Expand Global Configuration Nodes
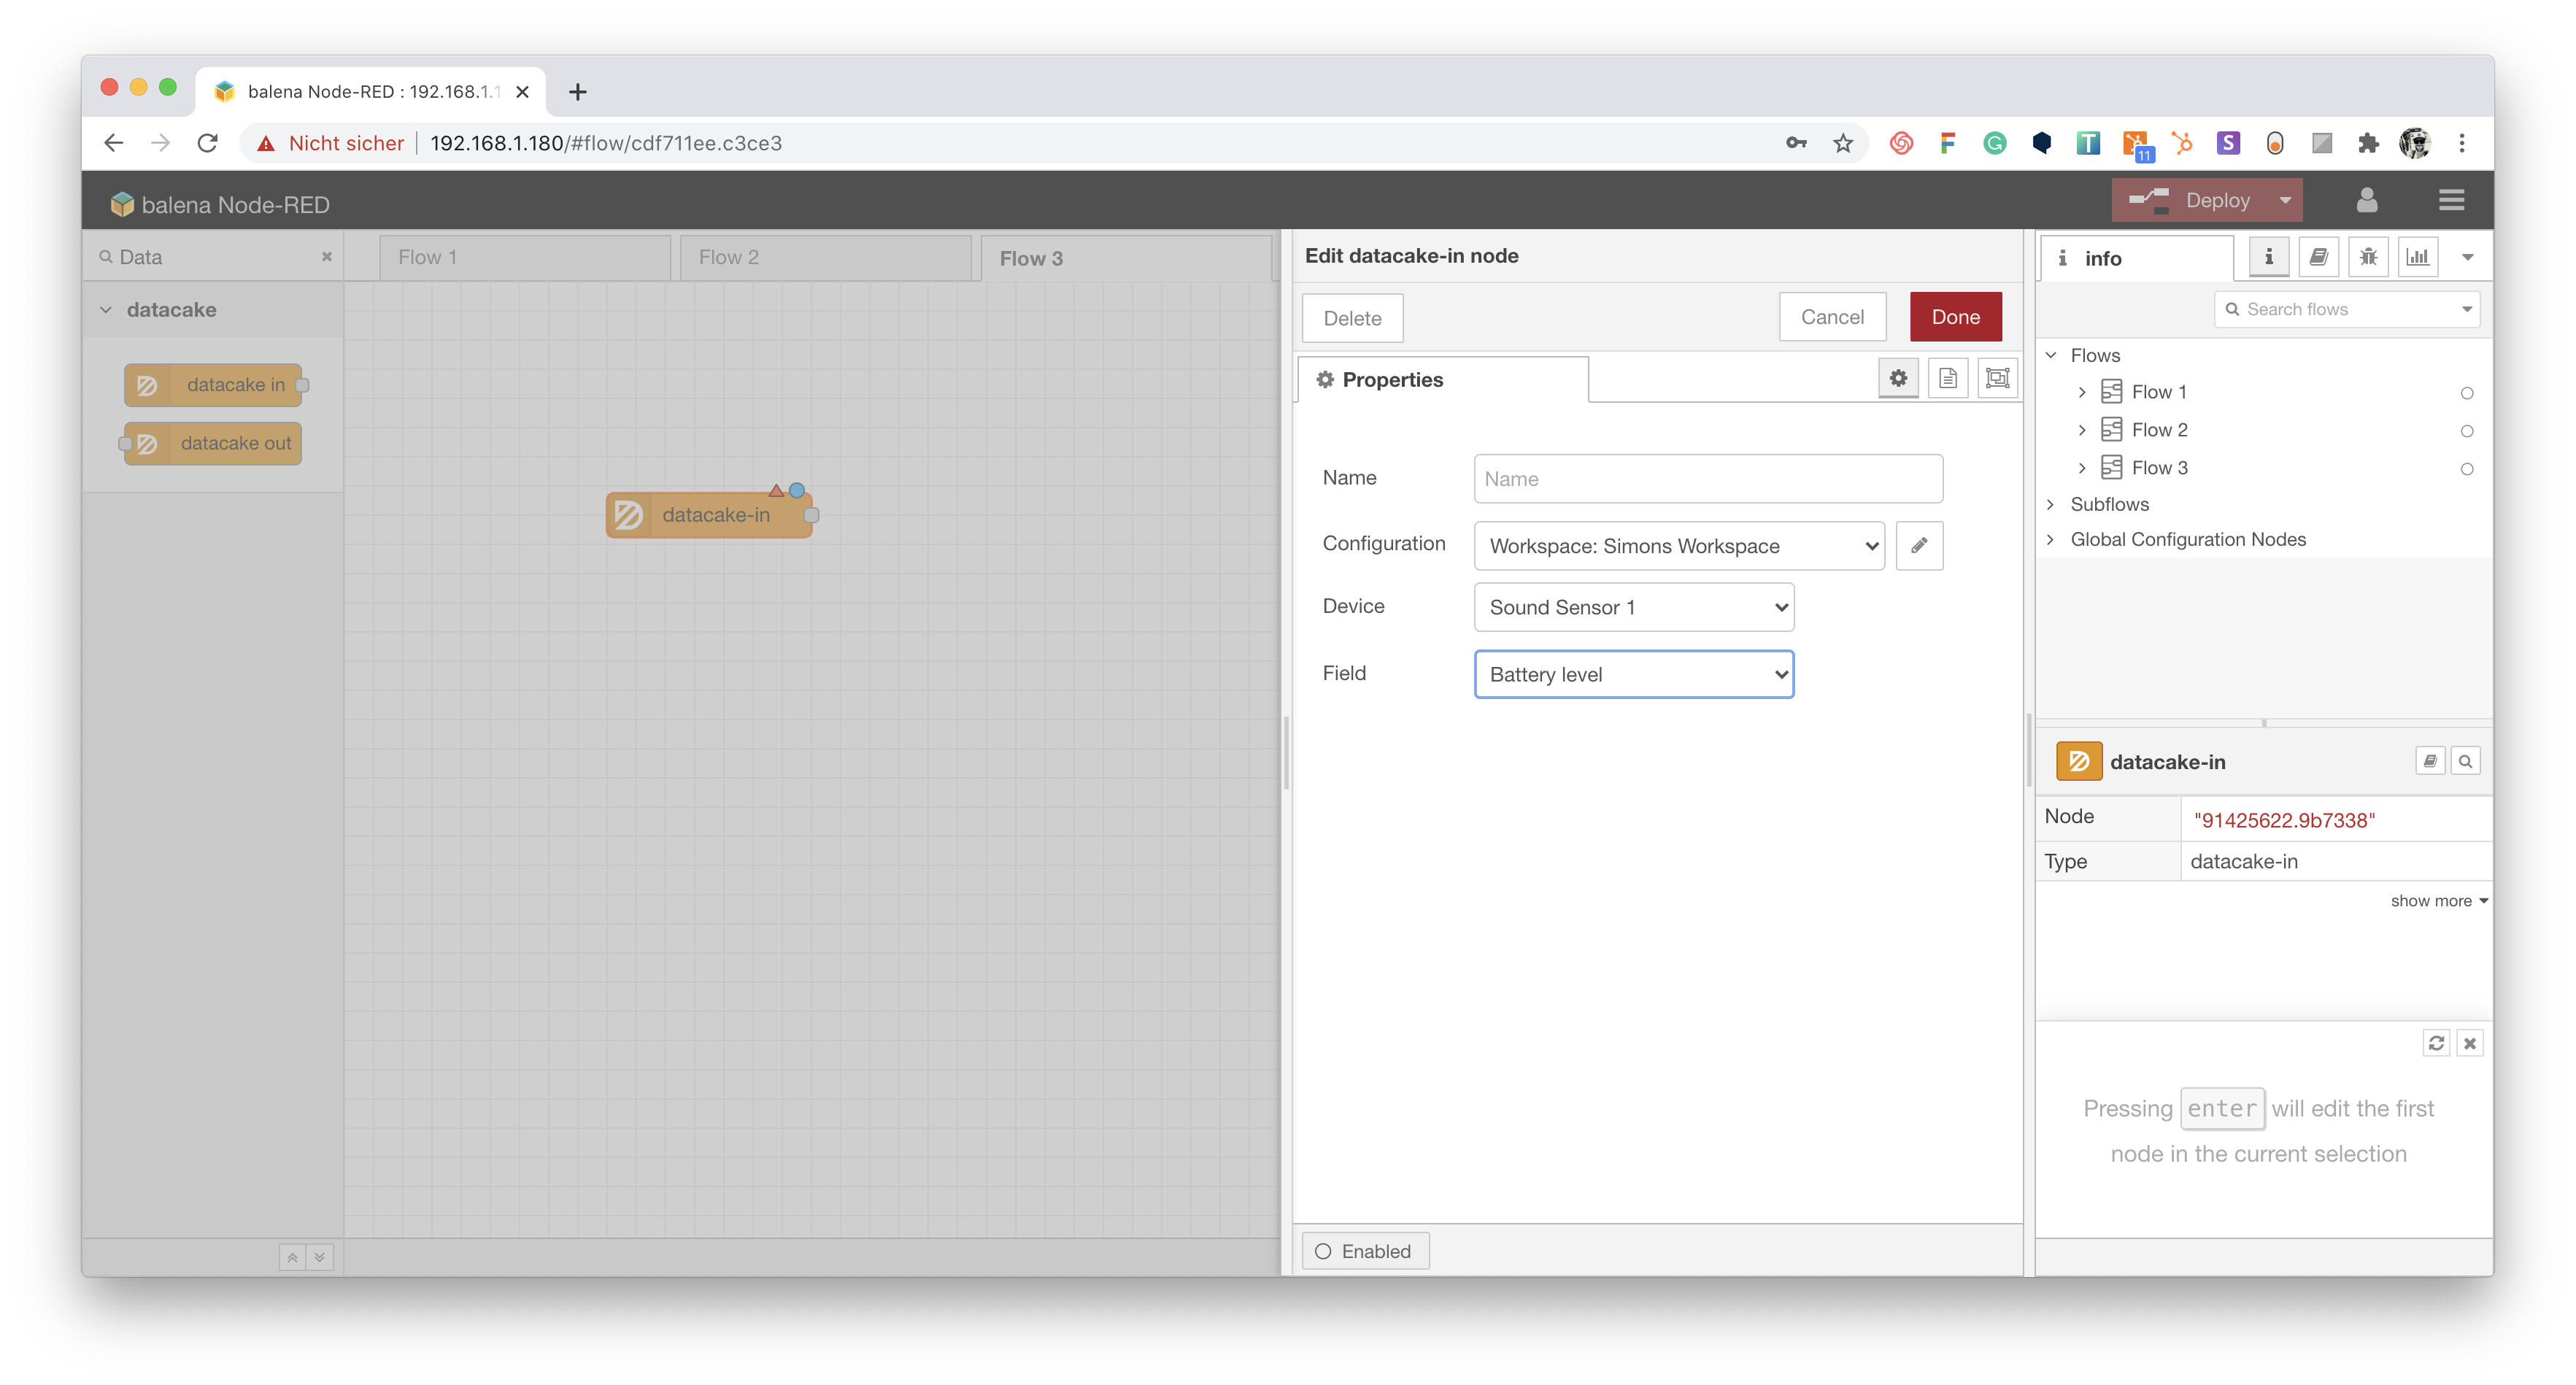This screenshot has height=1385, width=2576. (2051, 539)
